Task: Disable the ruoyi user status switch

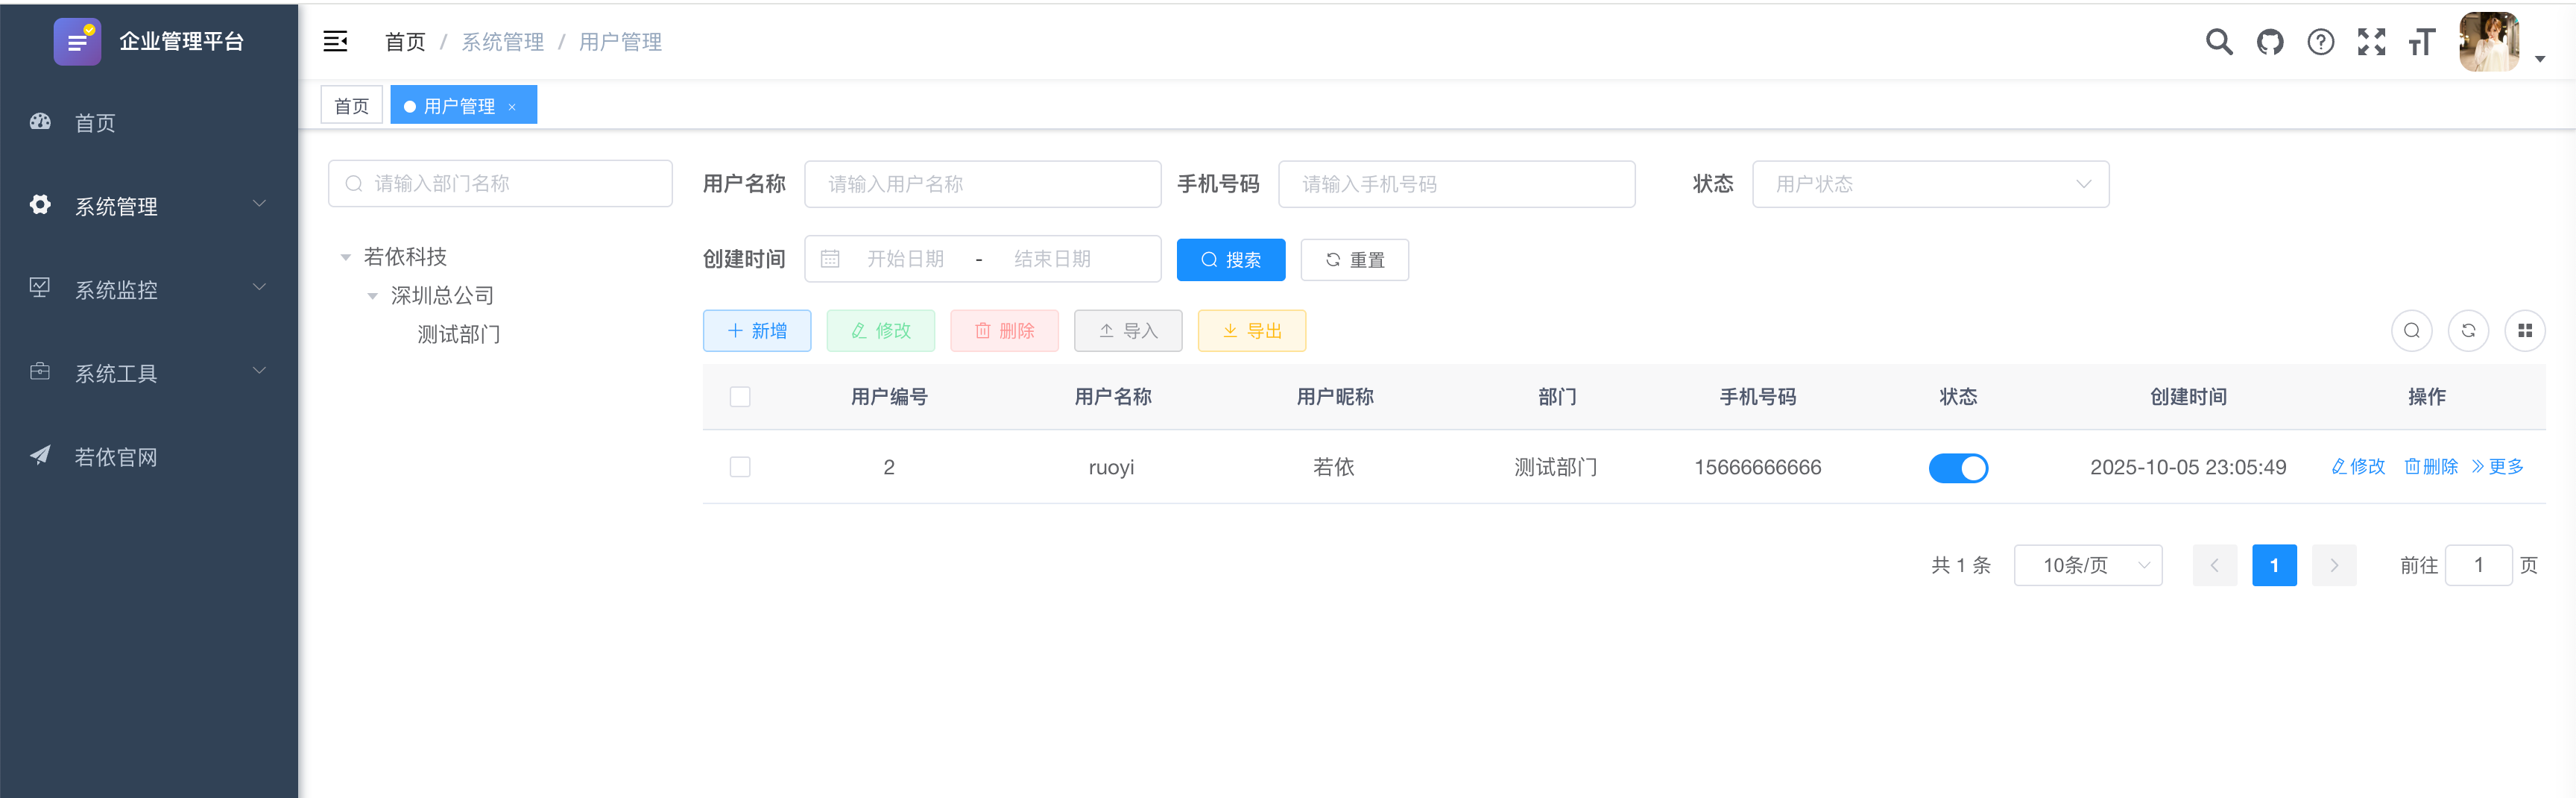Action: click(1957, 468)
